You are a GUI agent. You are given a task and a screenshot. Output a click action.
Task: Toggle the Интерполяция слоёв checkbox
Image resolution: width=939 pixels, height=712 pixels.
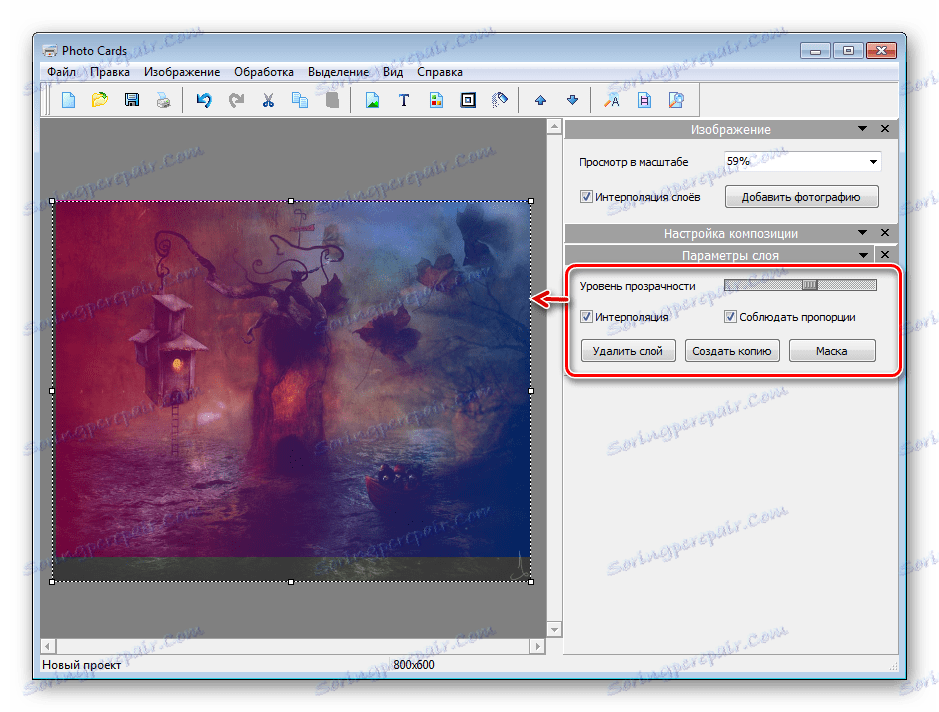pyautogui.click(x=586, y=197)
